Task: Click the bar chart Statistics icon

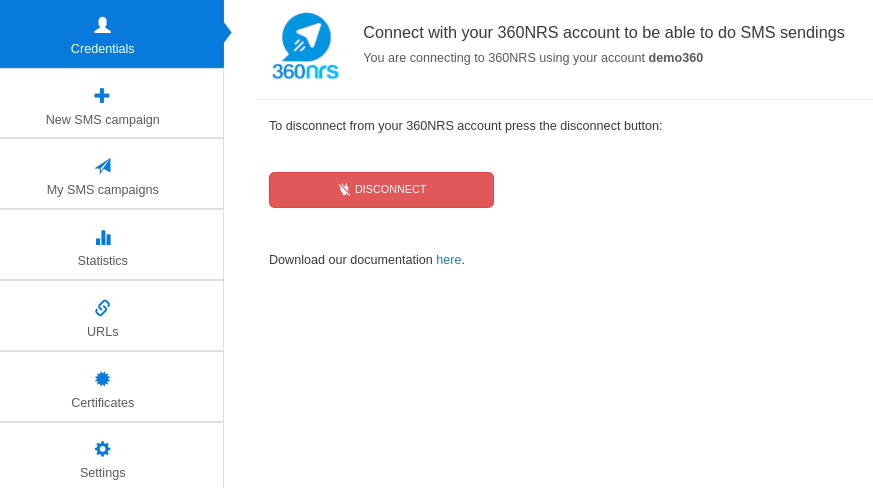Action: click(102, 237)
